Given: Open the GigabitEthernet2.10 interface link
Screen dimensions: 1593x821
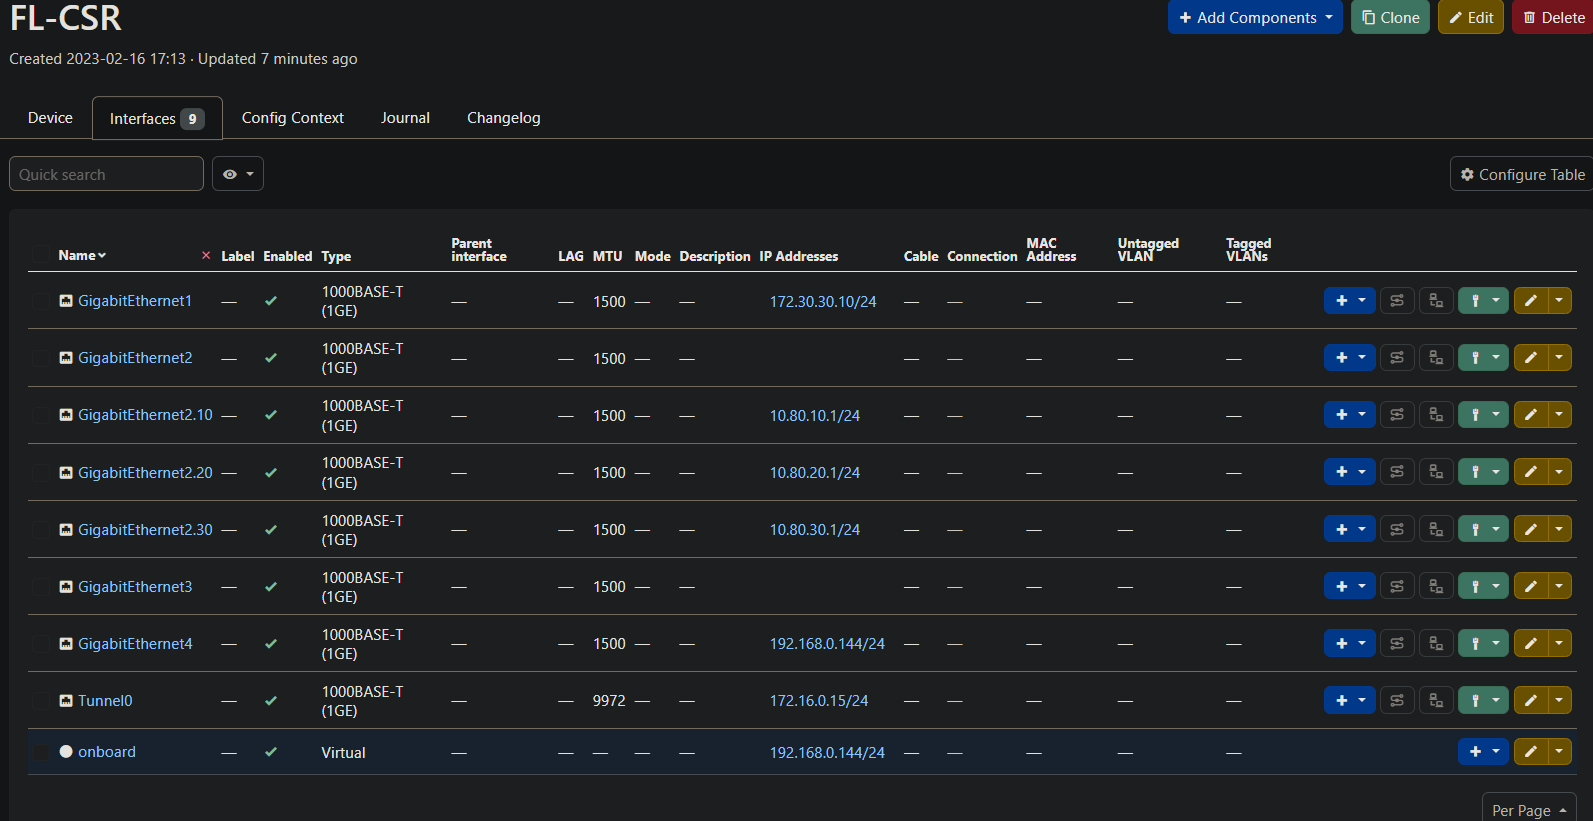Looking at the screenshot, I should click(145, 415).
